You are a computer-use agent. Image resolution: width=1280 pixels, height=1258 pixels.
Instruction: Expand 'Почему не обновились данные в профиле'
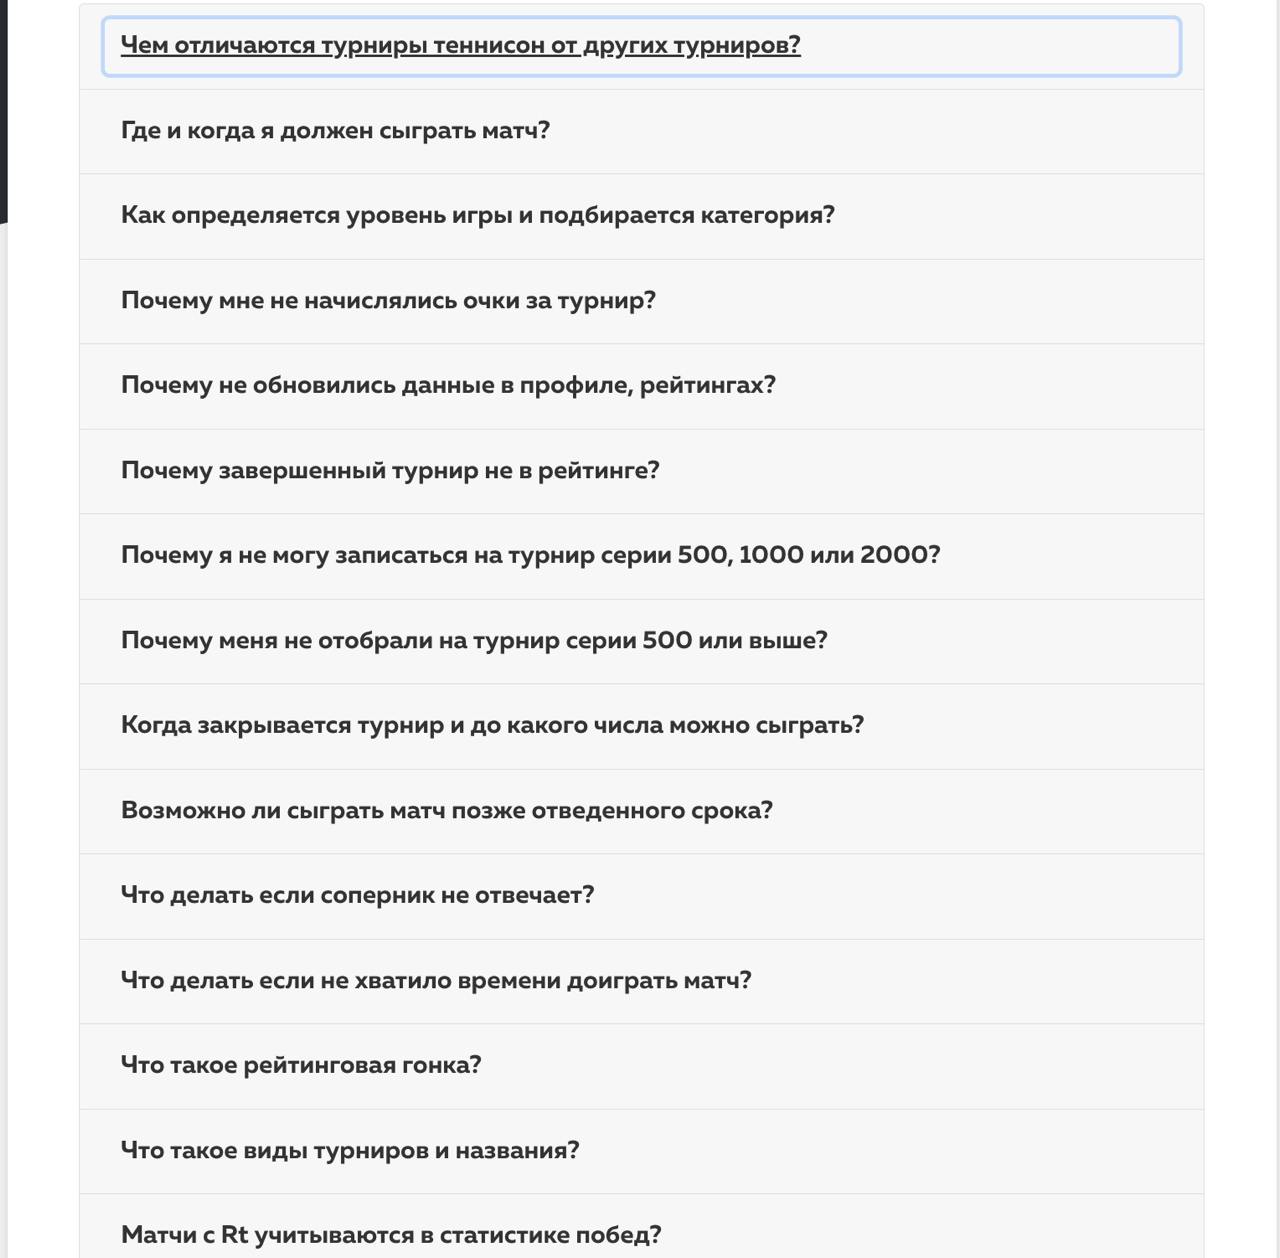[x=641, y=386]
